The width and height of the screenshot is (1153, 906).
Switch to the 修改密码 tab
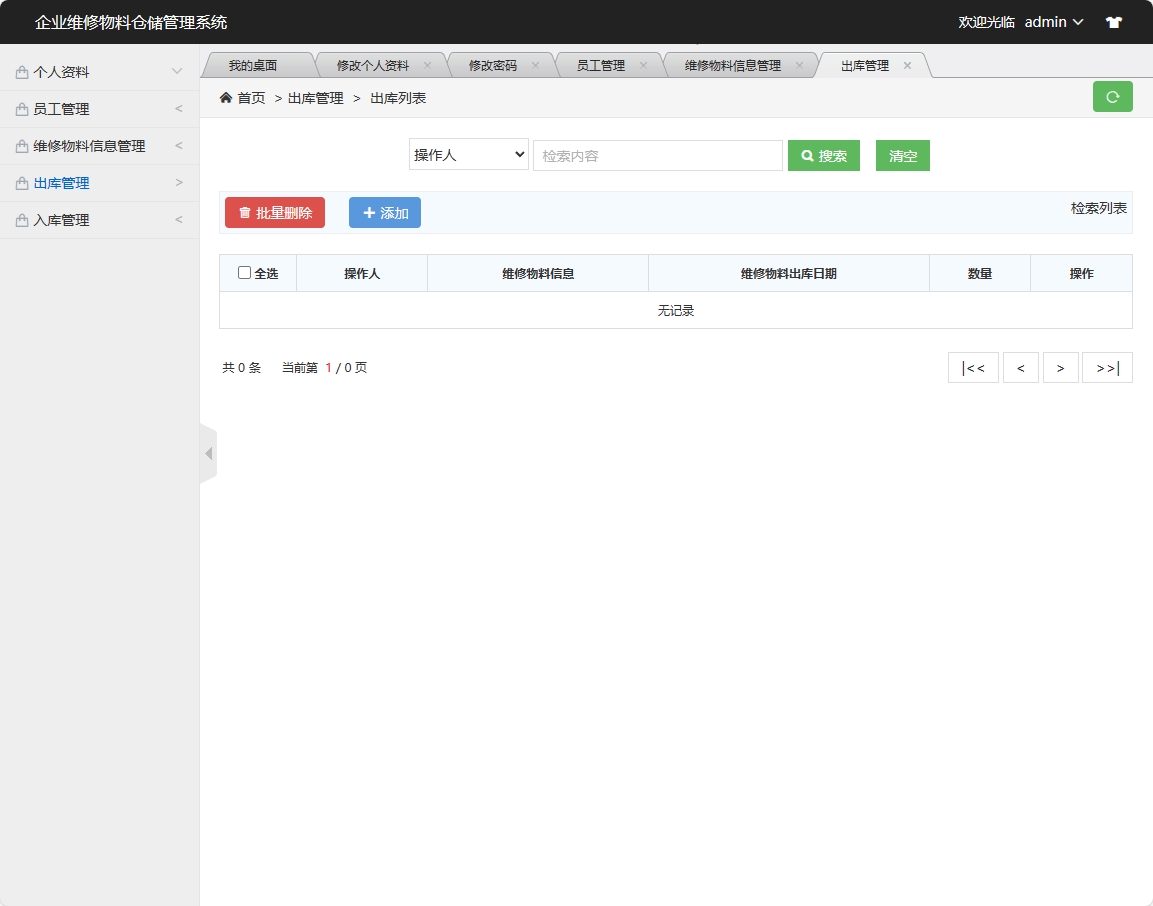point(490,64)
